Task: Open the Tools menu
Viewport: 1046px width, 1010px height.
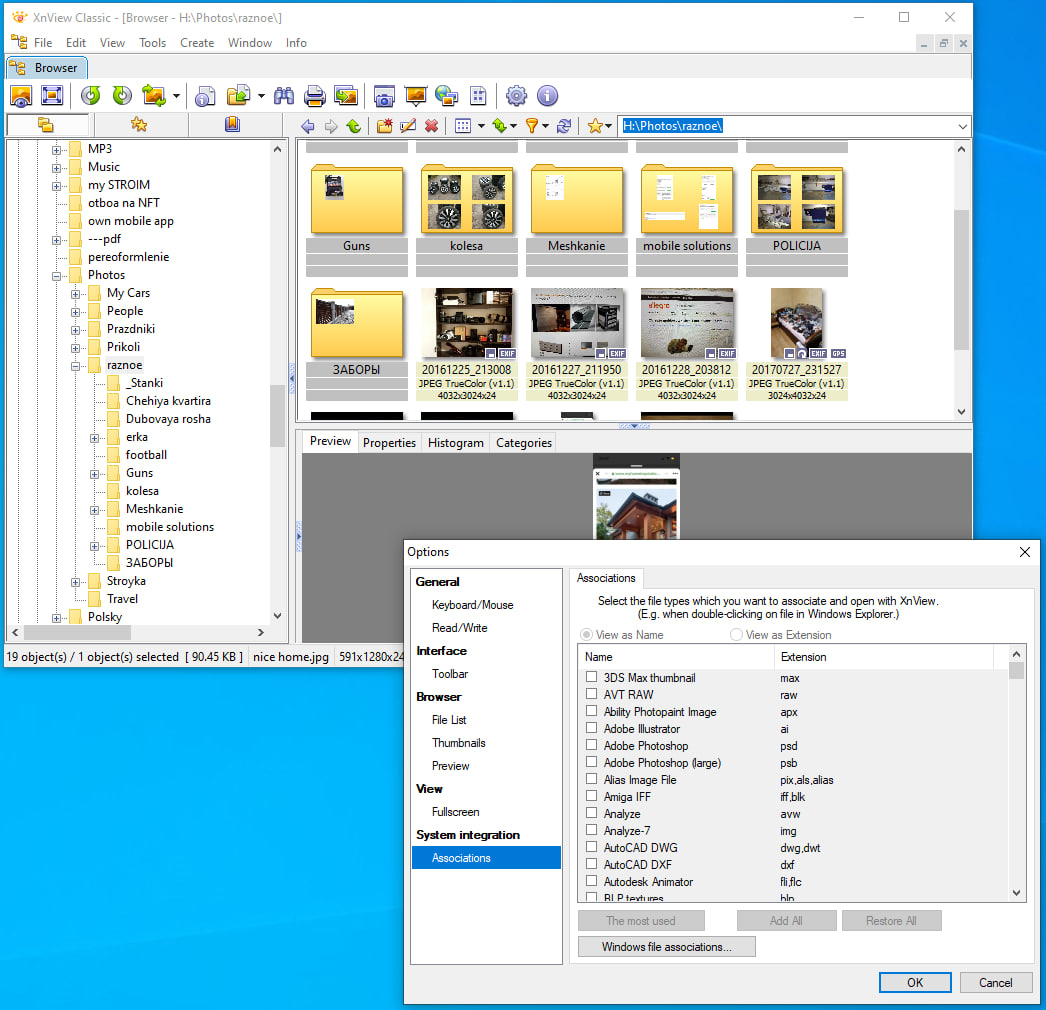Action: tap(153, 43)
